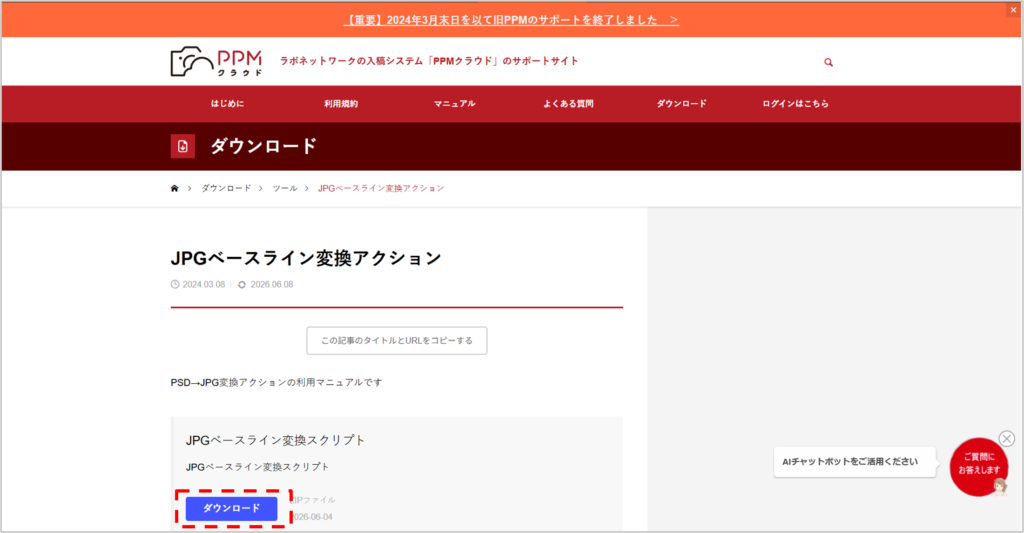Click the blue ダウンロード button

pos(232,508)
